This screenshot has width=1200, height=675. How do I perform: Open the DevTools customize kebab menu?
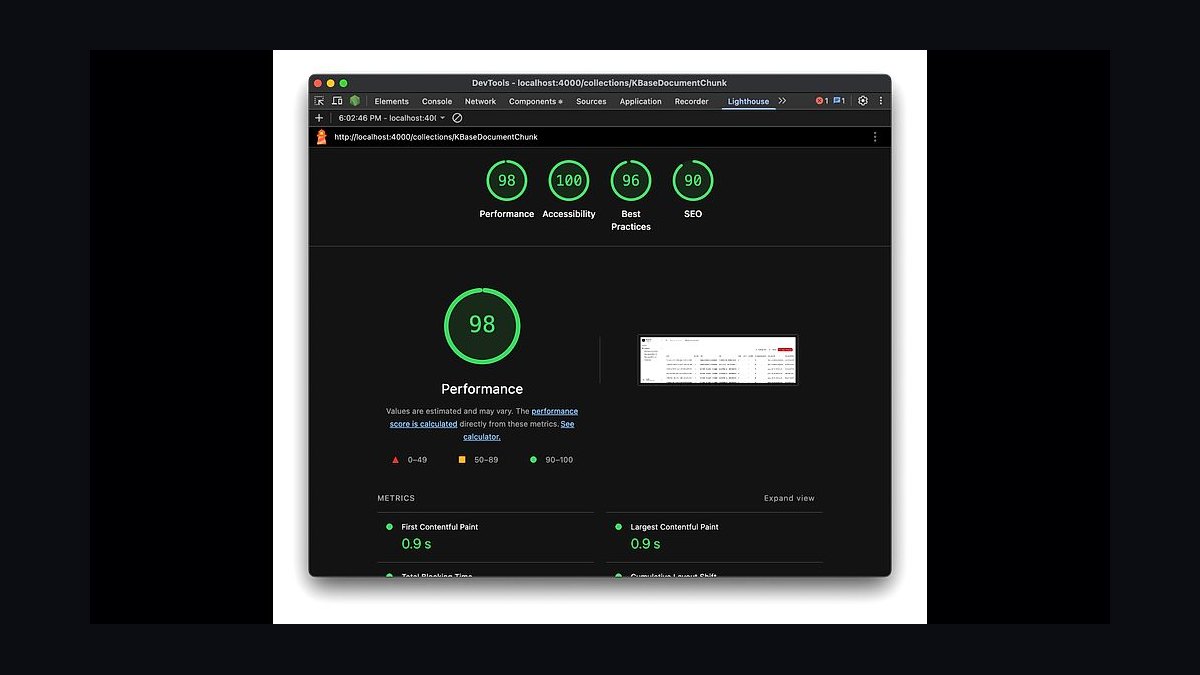tap(881, 101)
